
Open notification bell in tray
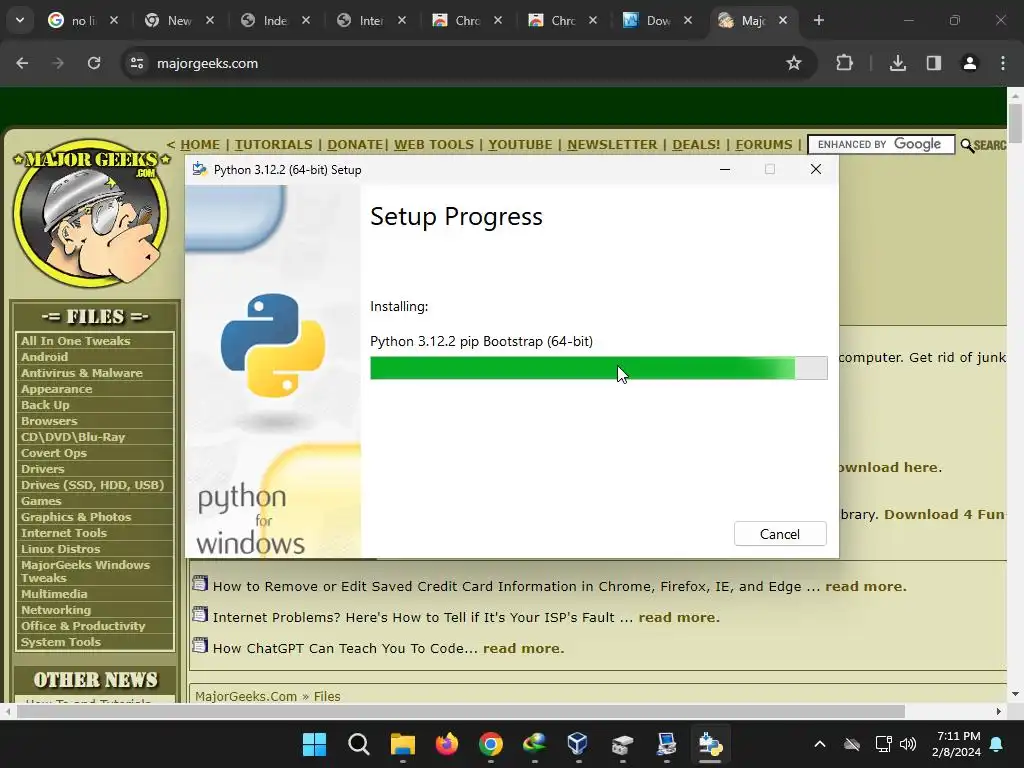[x=997, y=744]
